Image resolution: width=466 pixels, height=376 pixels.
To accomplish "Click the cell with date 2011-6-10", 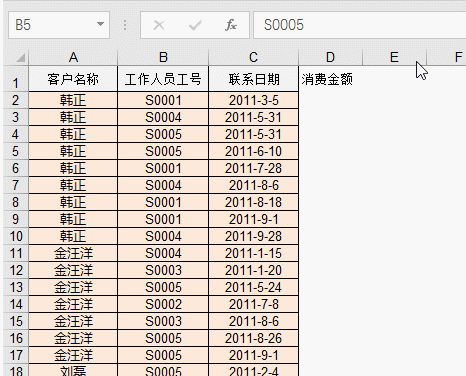I will coord(253,151).
